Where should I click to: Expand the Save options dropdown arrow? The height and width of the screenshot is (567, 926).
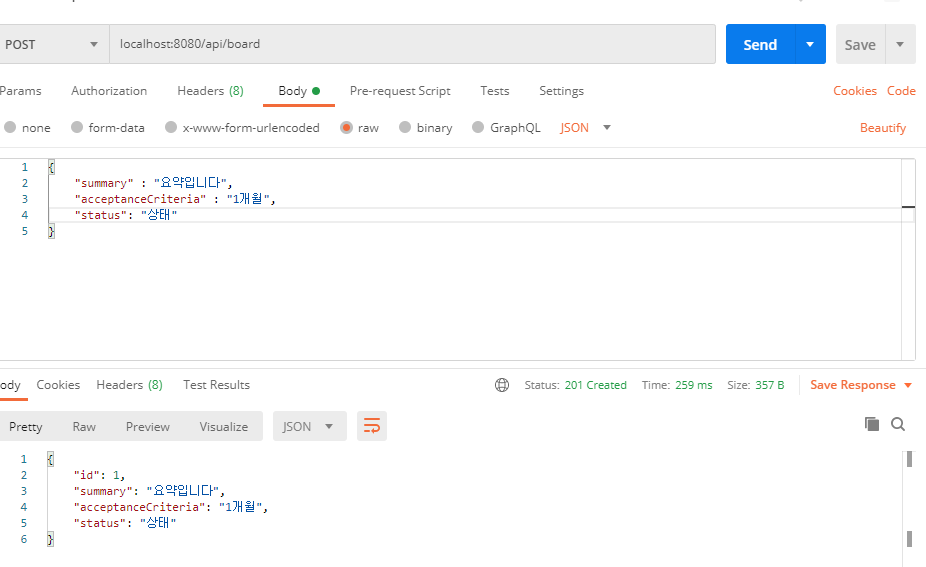pos(900,44)
